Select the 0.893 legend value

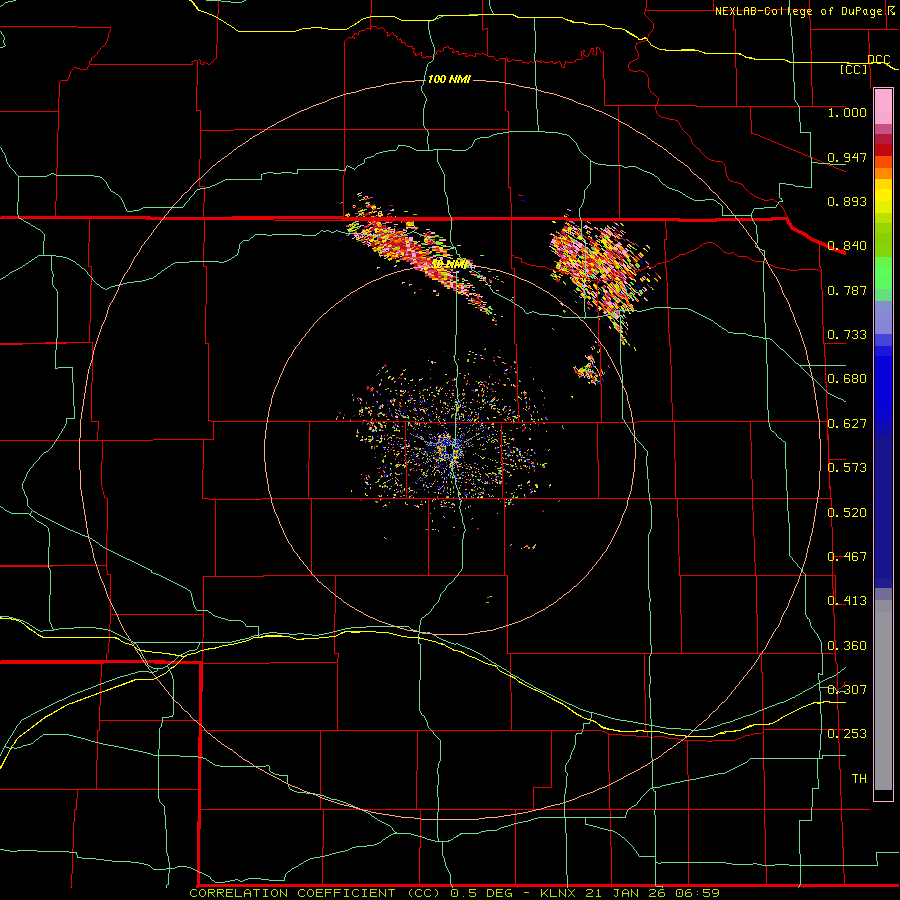pos(847,201)
